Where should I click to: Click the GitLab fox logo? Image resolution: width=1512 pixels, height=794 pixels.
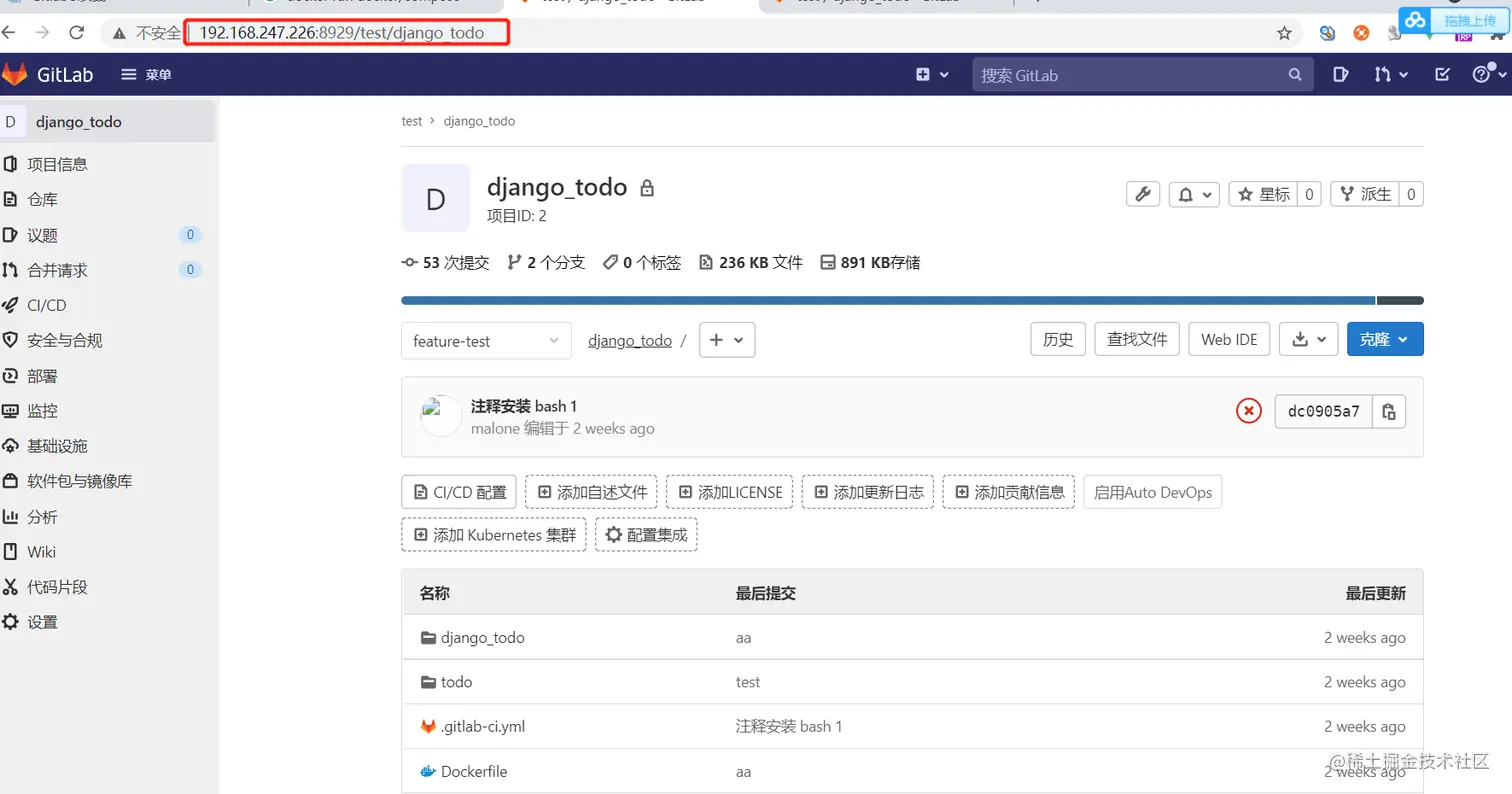coord(14,75)
